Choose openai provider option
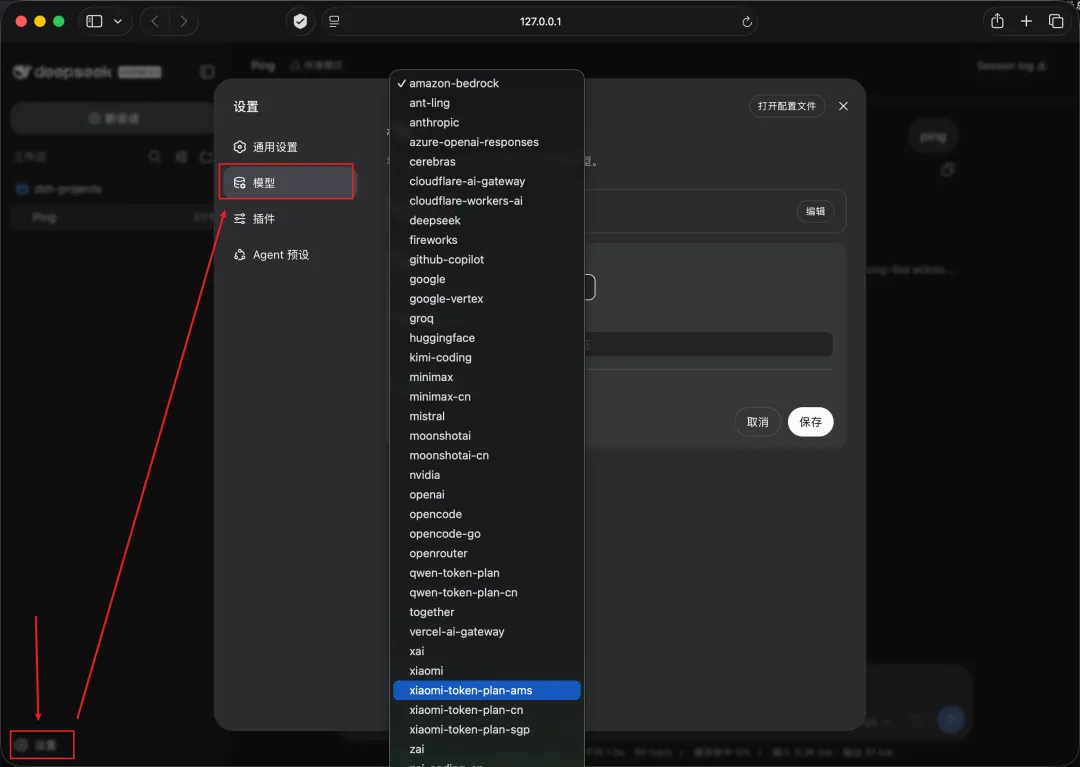Image resolution: width=1080 pixels, height=767 pixels. pyautogui.click(x=486, y=495)
